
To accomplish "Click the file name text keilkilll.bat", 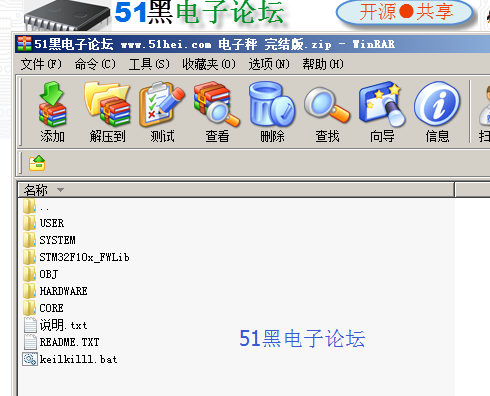I will [x=78, y=359].
